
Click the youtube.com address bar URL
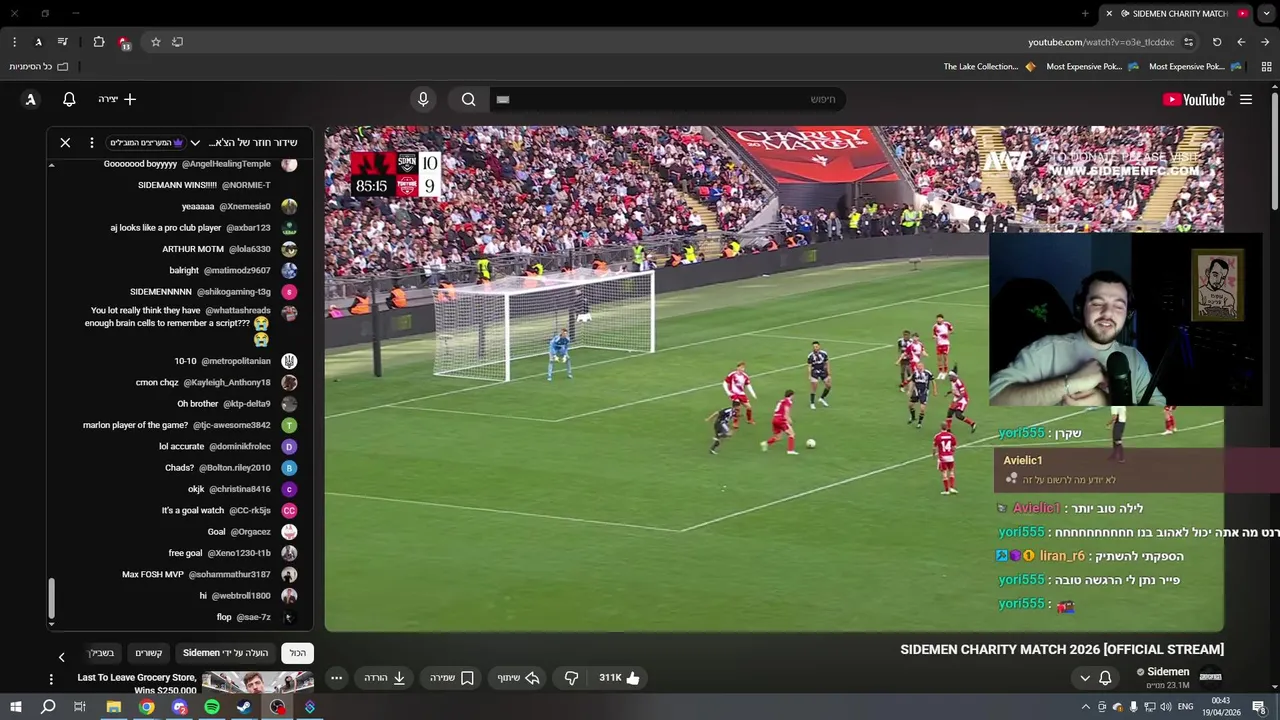click(1101, 42)
